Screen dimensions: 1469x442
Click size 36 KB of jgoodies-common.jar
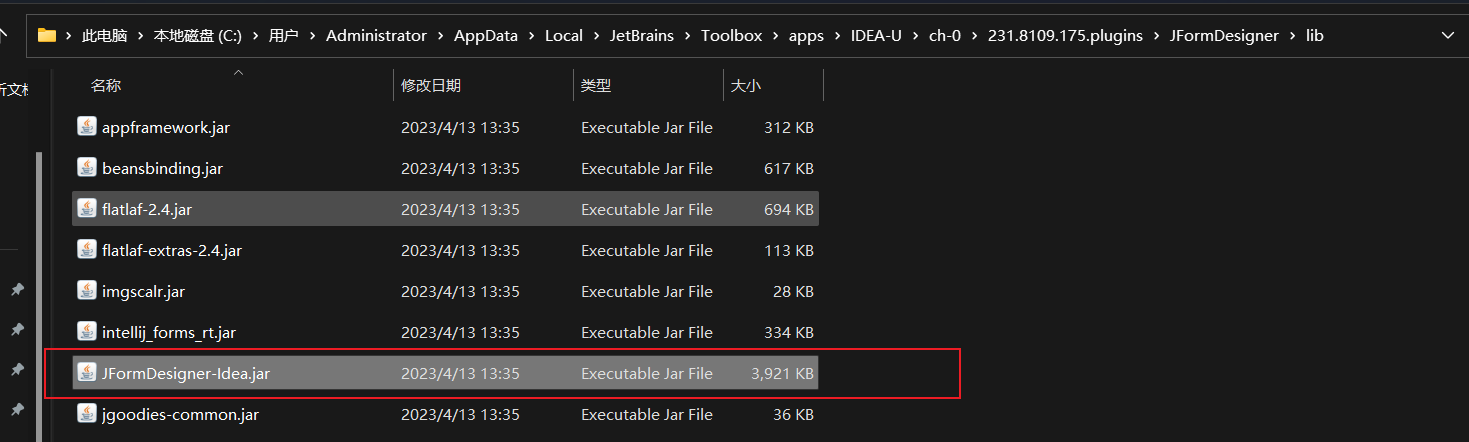[x=793, y=415]
